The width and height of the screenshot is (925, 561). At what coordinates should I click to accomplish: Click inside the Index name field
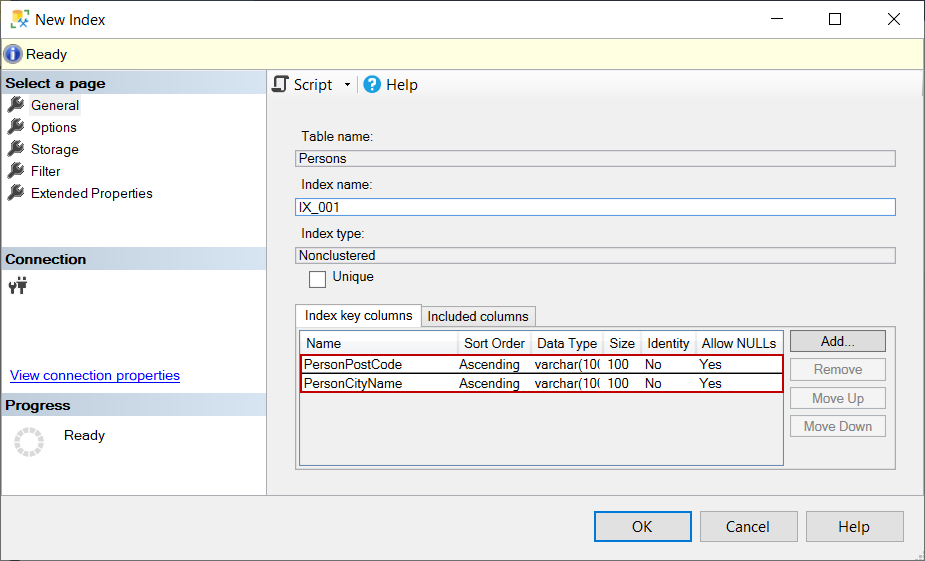coord(596,207)
